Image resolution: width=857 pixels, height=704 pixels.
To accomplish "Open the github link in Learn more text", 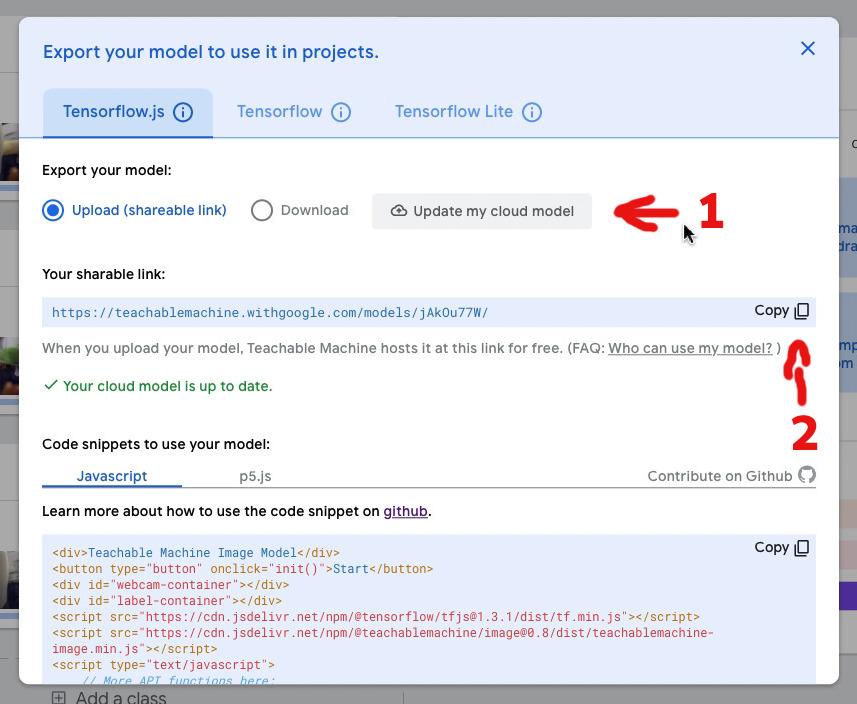I will click(405, 511).
